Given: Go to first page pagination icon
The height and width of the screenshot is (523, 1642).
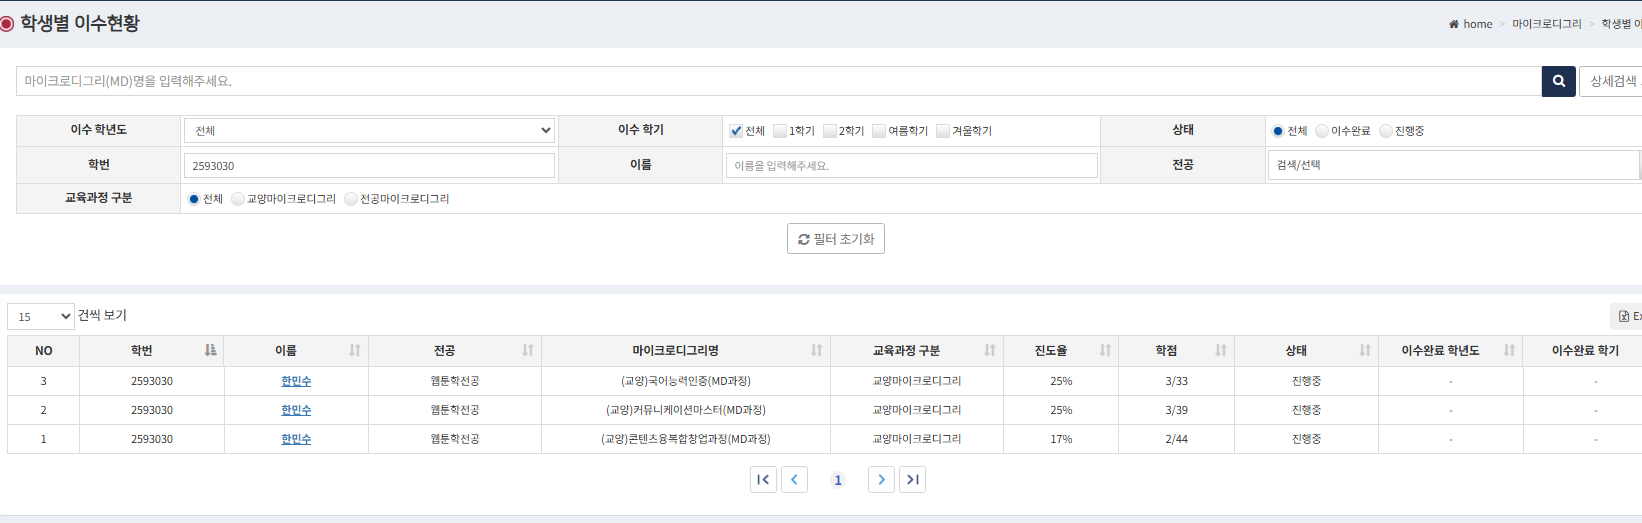Looking at the screenshot, I should (763, 480).
